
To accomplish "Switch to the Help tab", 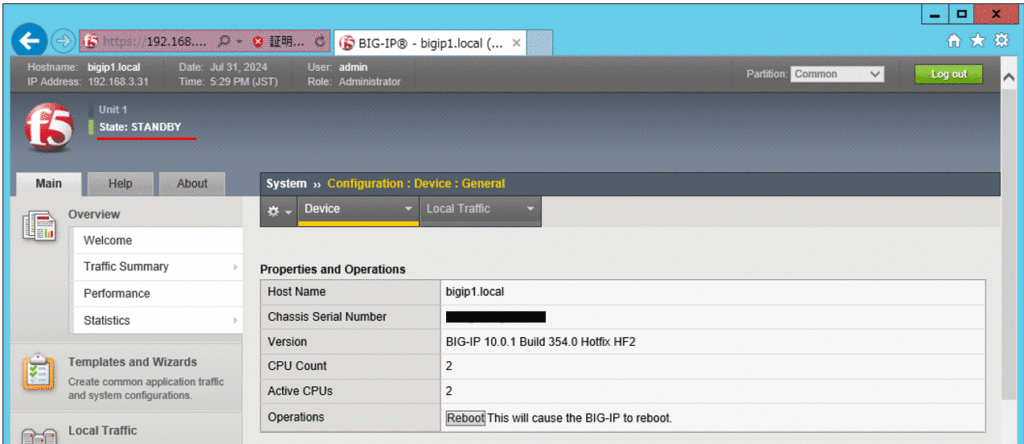I will 120,183.
